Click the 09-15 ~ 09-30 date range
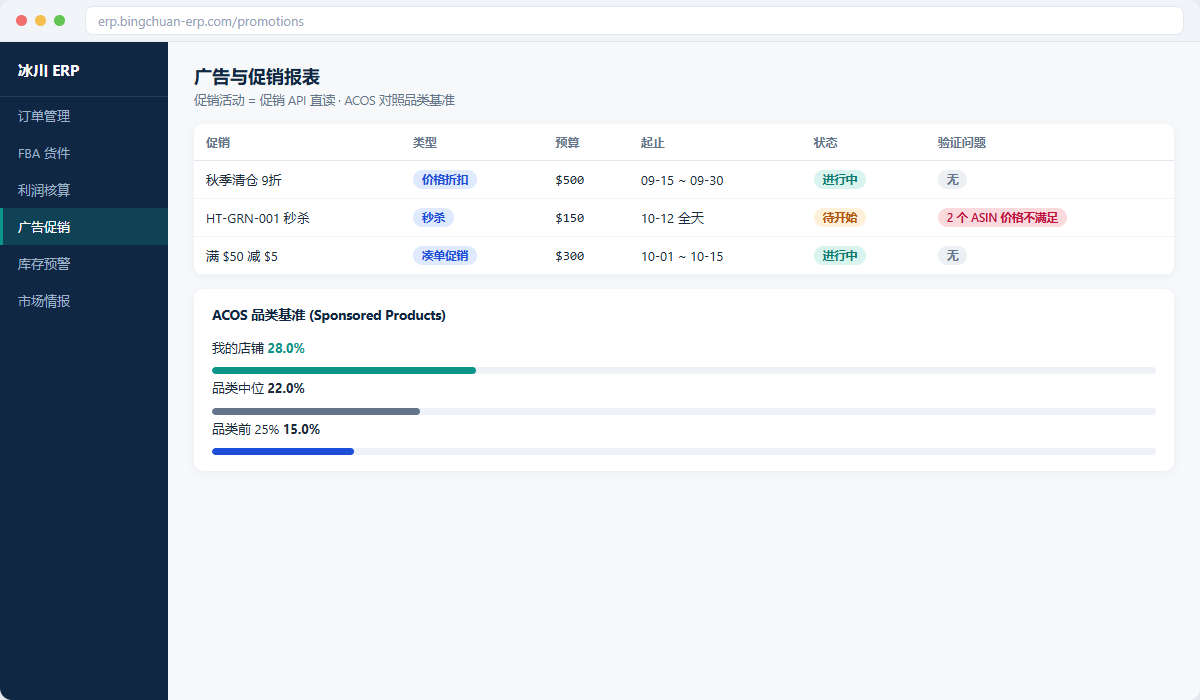Image resolution: width=1200 pixels, height=700 pixels. click(682, 180)
